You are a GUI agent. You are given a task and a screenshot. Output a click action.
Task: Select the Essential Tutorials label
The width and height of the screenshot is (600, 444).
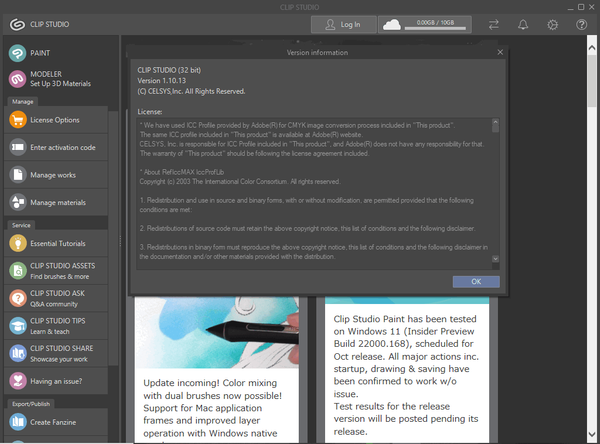(58, 243)
